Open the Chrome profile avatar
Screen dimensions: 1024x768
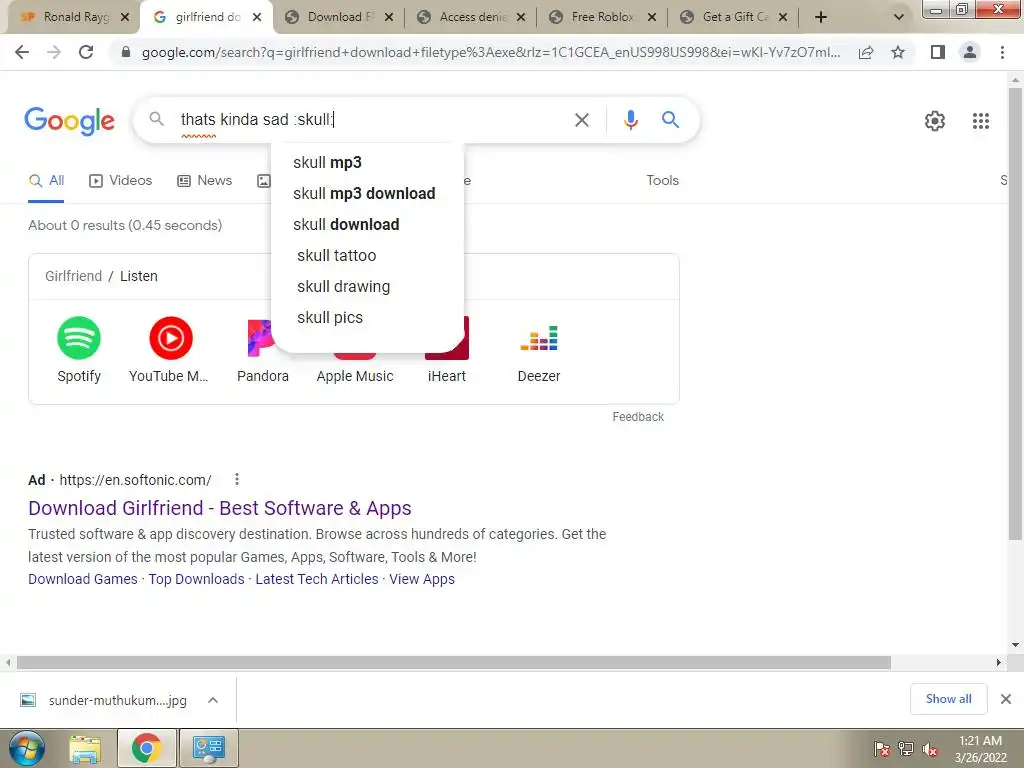970,52
